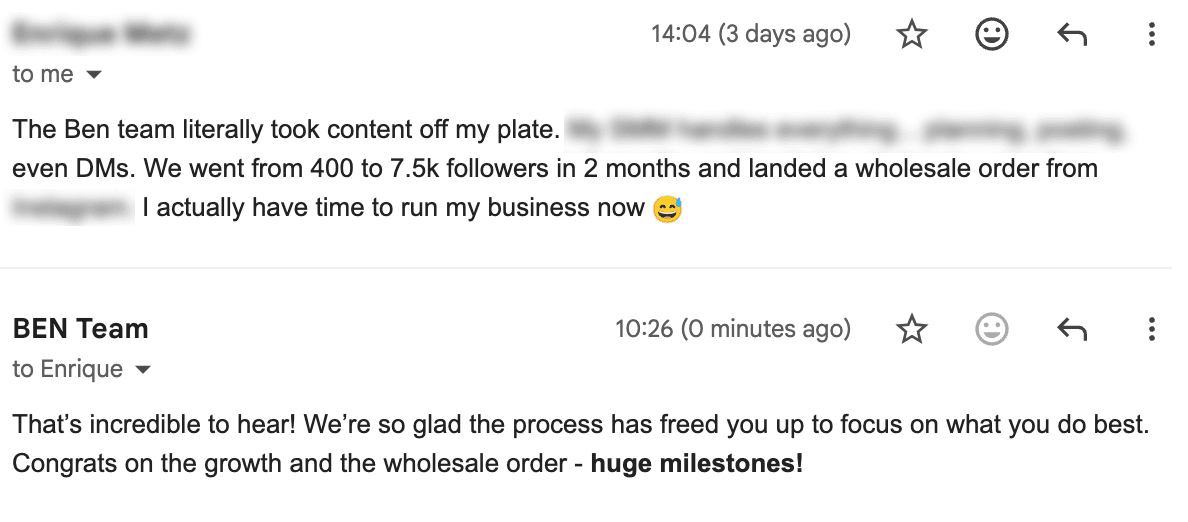The height and width of the screenshot is (522, 1188).
Task: Reply to the 14:04 message
Action: (1072, 36)
